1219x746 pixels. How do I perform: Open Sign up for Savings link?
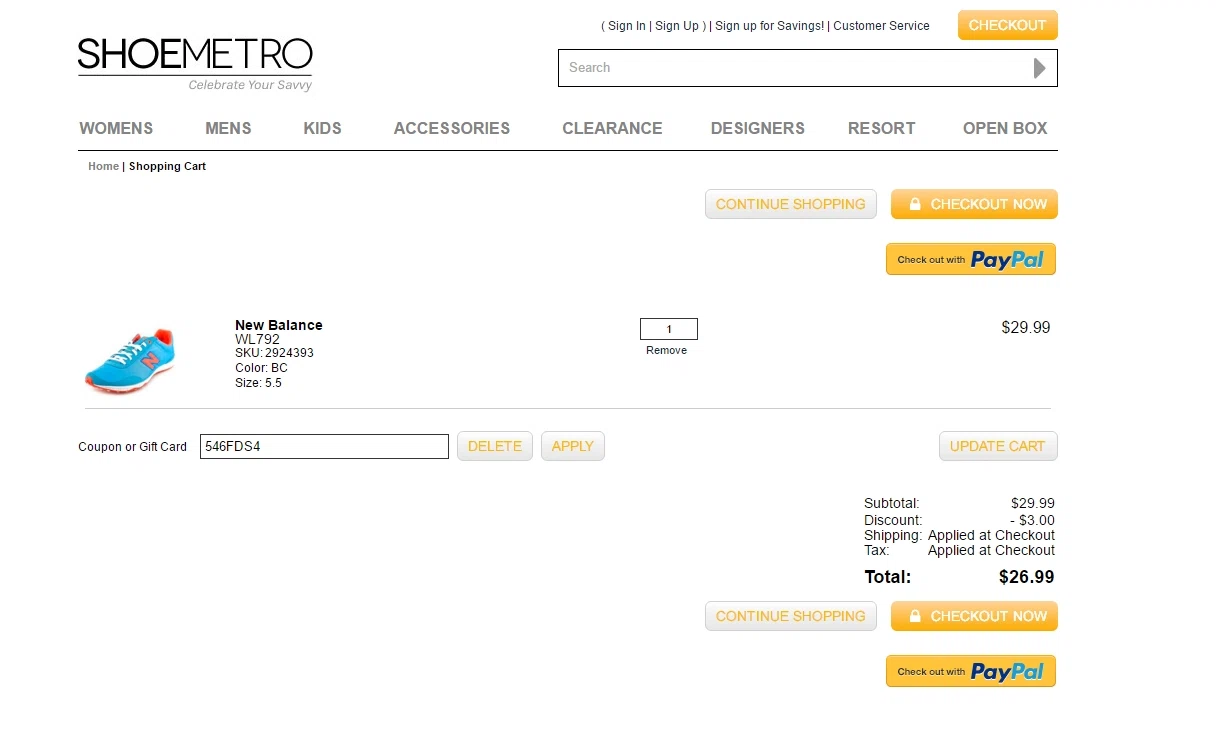[769, 26]
